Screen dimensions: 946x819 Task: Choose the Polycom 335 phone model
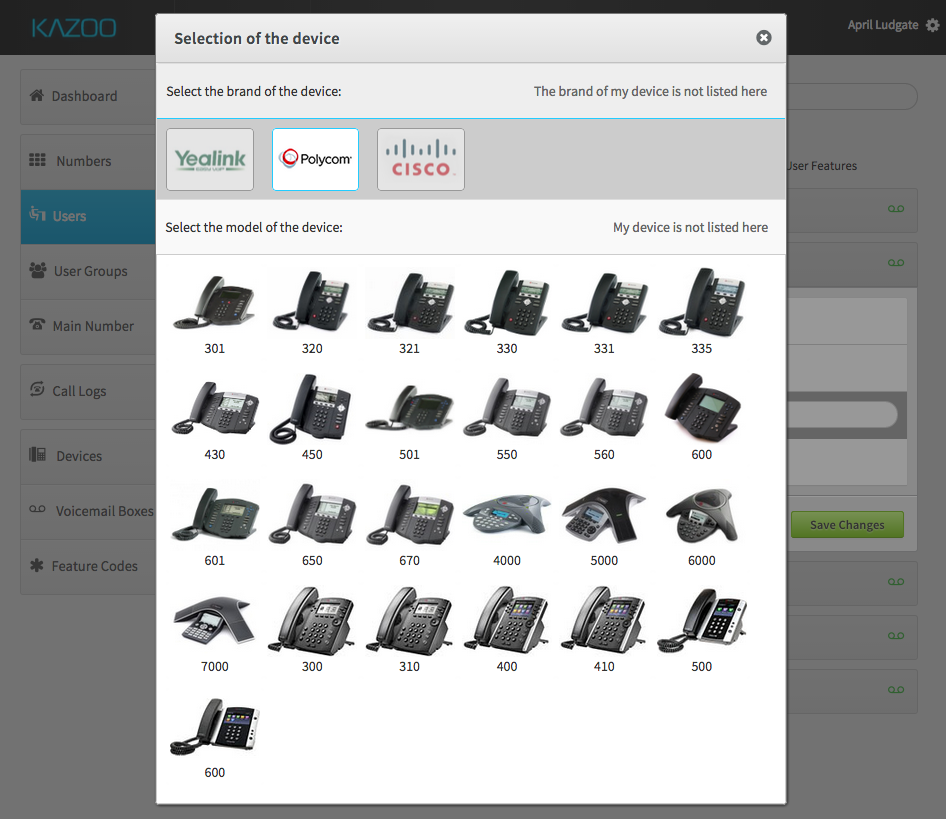(x=702, y=313)
